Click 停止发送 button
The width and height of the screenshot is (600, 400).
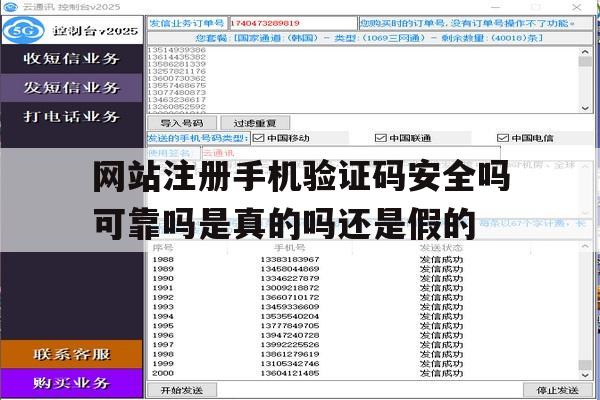(x=557, y=390)
